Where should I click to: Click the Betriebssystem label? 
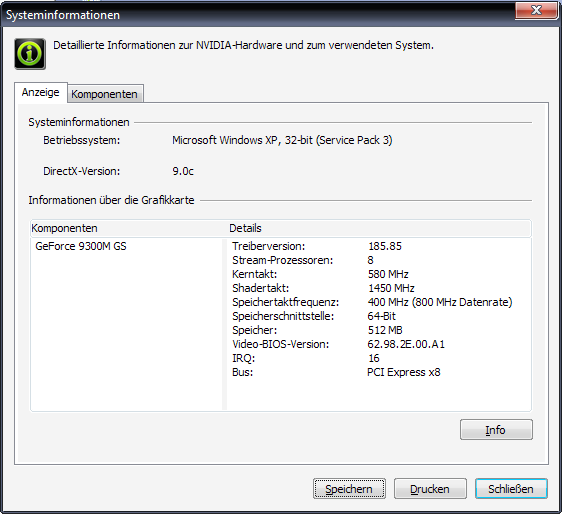pos(82,140)
